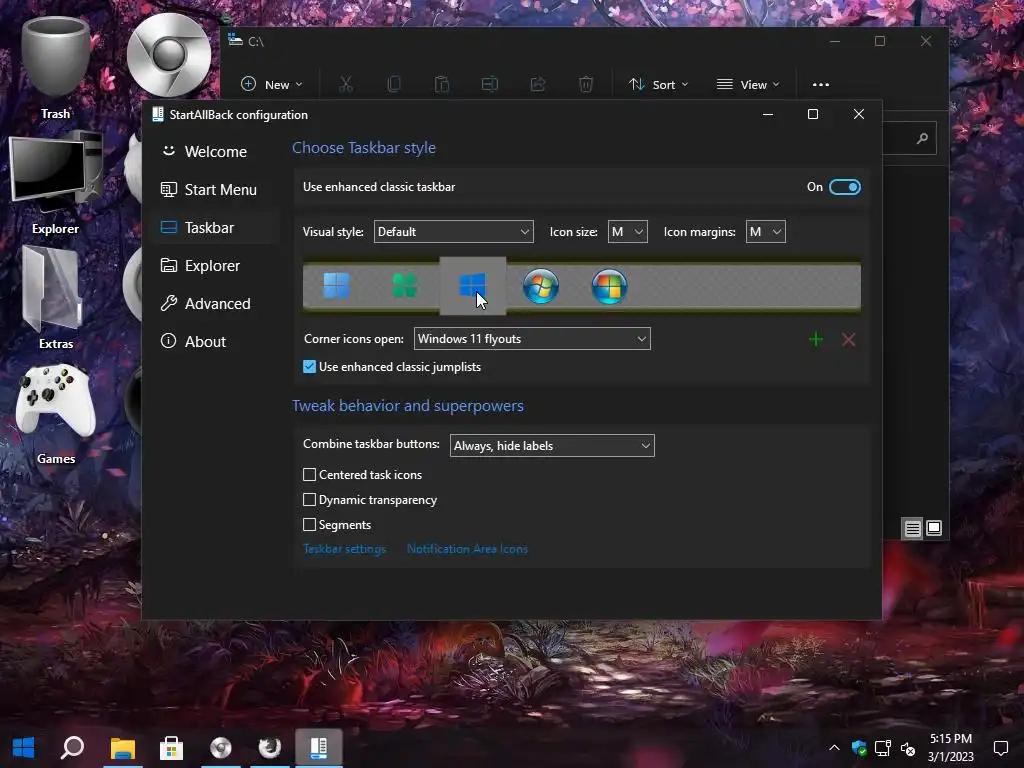Viewport: 1024px width, 768px height.
Task: Click the network tray icon
Action: 883,748
